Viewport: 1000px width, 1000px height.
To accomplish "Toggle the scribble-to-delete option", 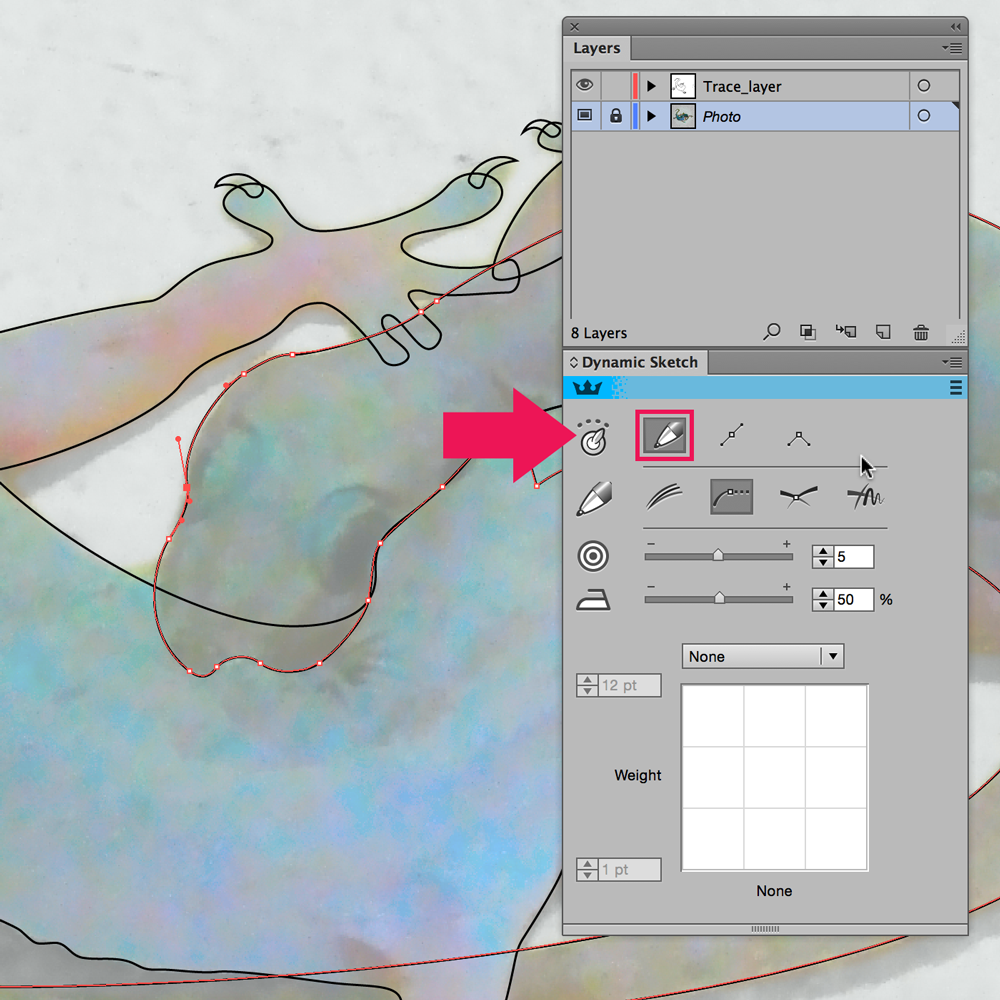I will pyautogui.click(x=865, y=497).
